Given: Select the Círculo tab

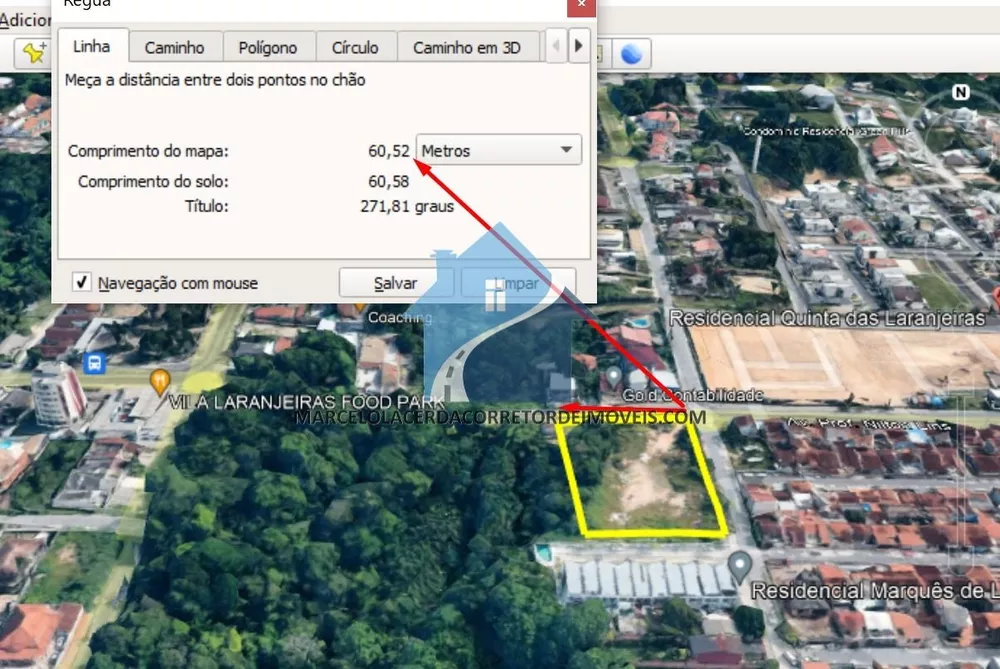Looking at the screenshot, I should [356, 46].
